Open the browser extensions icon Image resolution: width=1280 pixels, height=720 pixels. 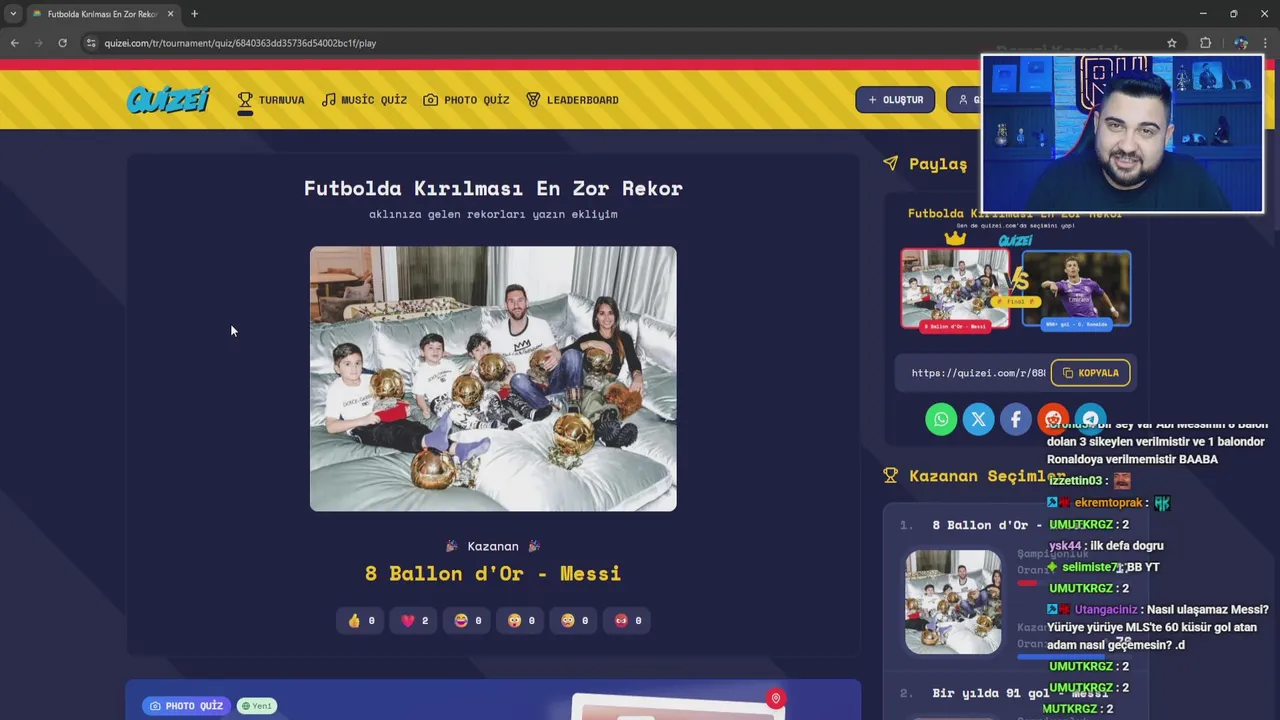(1205, 43)
